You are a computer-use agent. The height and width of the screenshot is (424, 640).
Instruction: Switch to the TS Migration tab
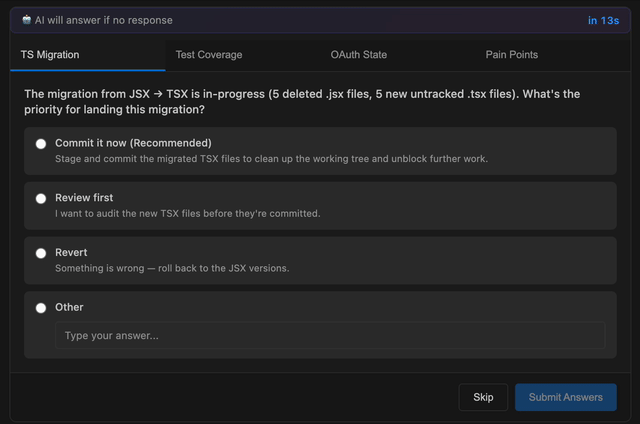pos(50,55)
